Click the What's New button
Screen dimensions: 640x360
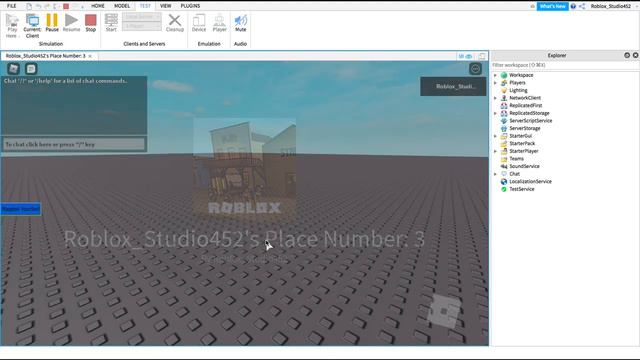click(552, 6)
